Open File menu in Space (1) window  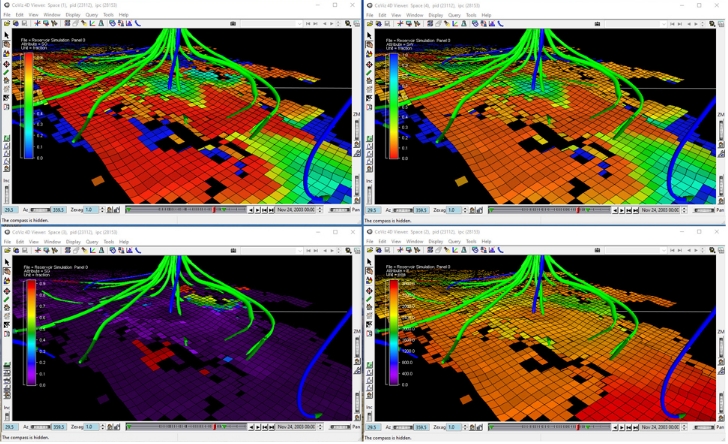pyautogui.click(x=7, y=15)
